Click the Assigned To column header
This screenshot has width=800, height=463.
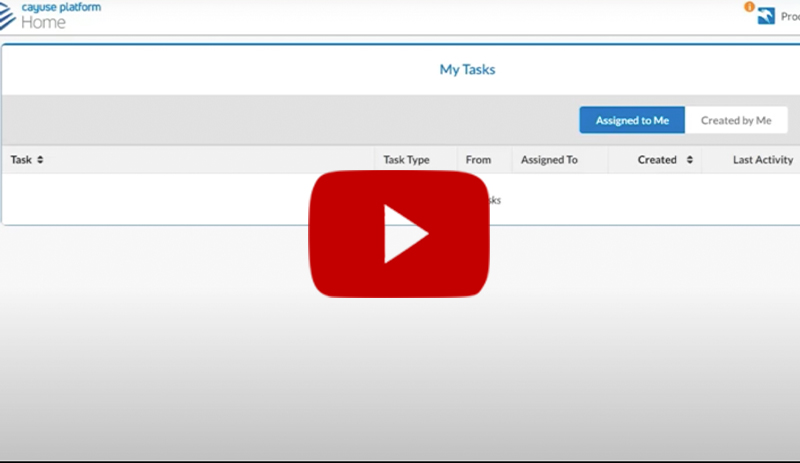pos(549,160)
